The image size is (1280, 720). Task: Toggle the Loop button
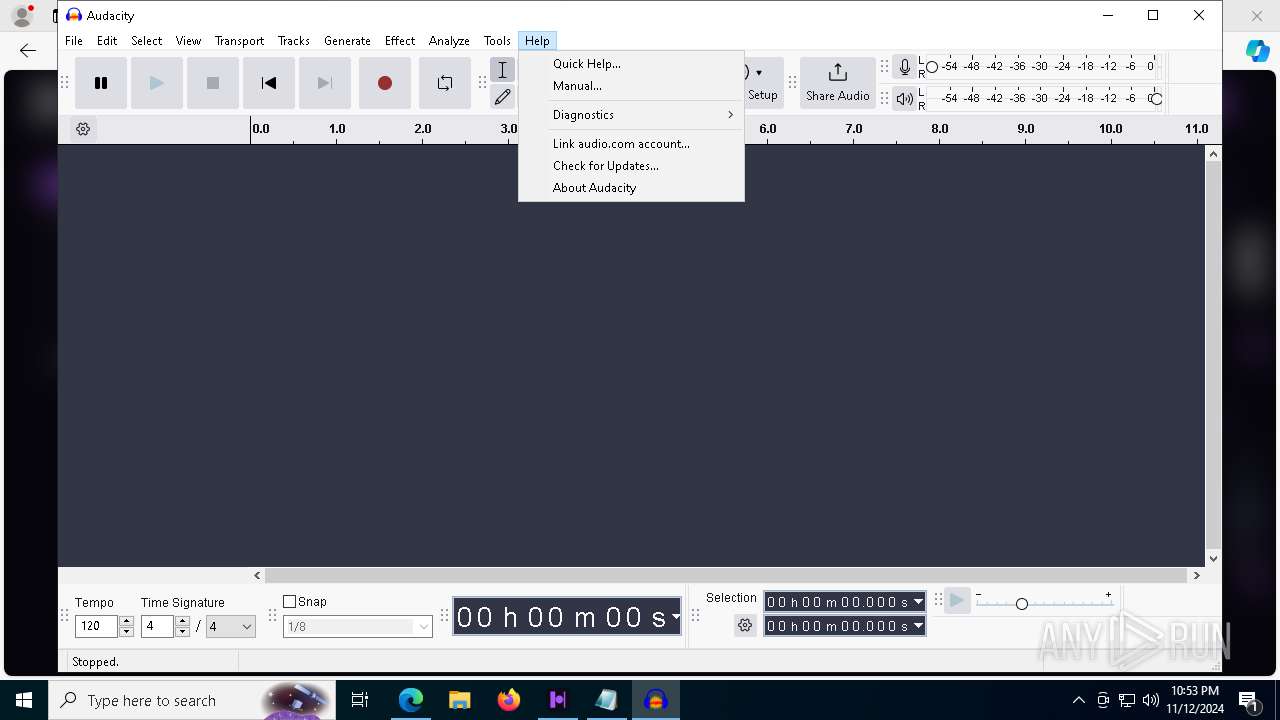pyautogui.click(x=445, y=83)
